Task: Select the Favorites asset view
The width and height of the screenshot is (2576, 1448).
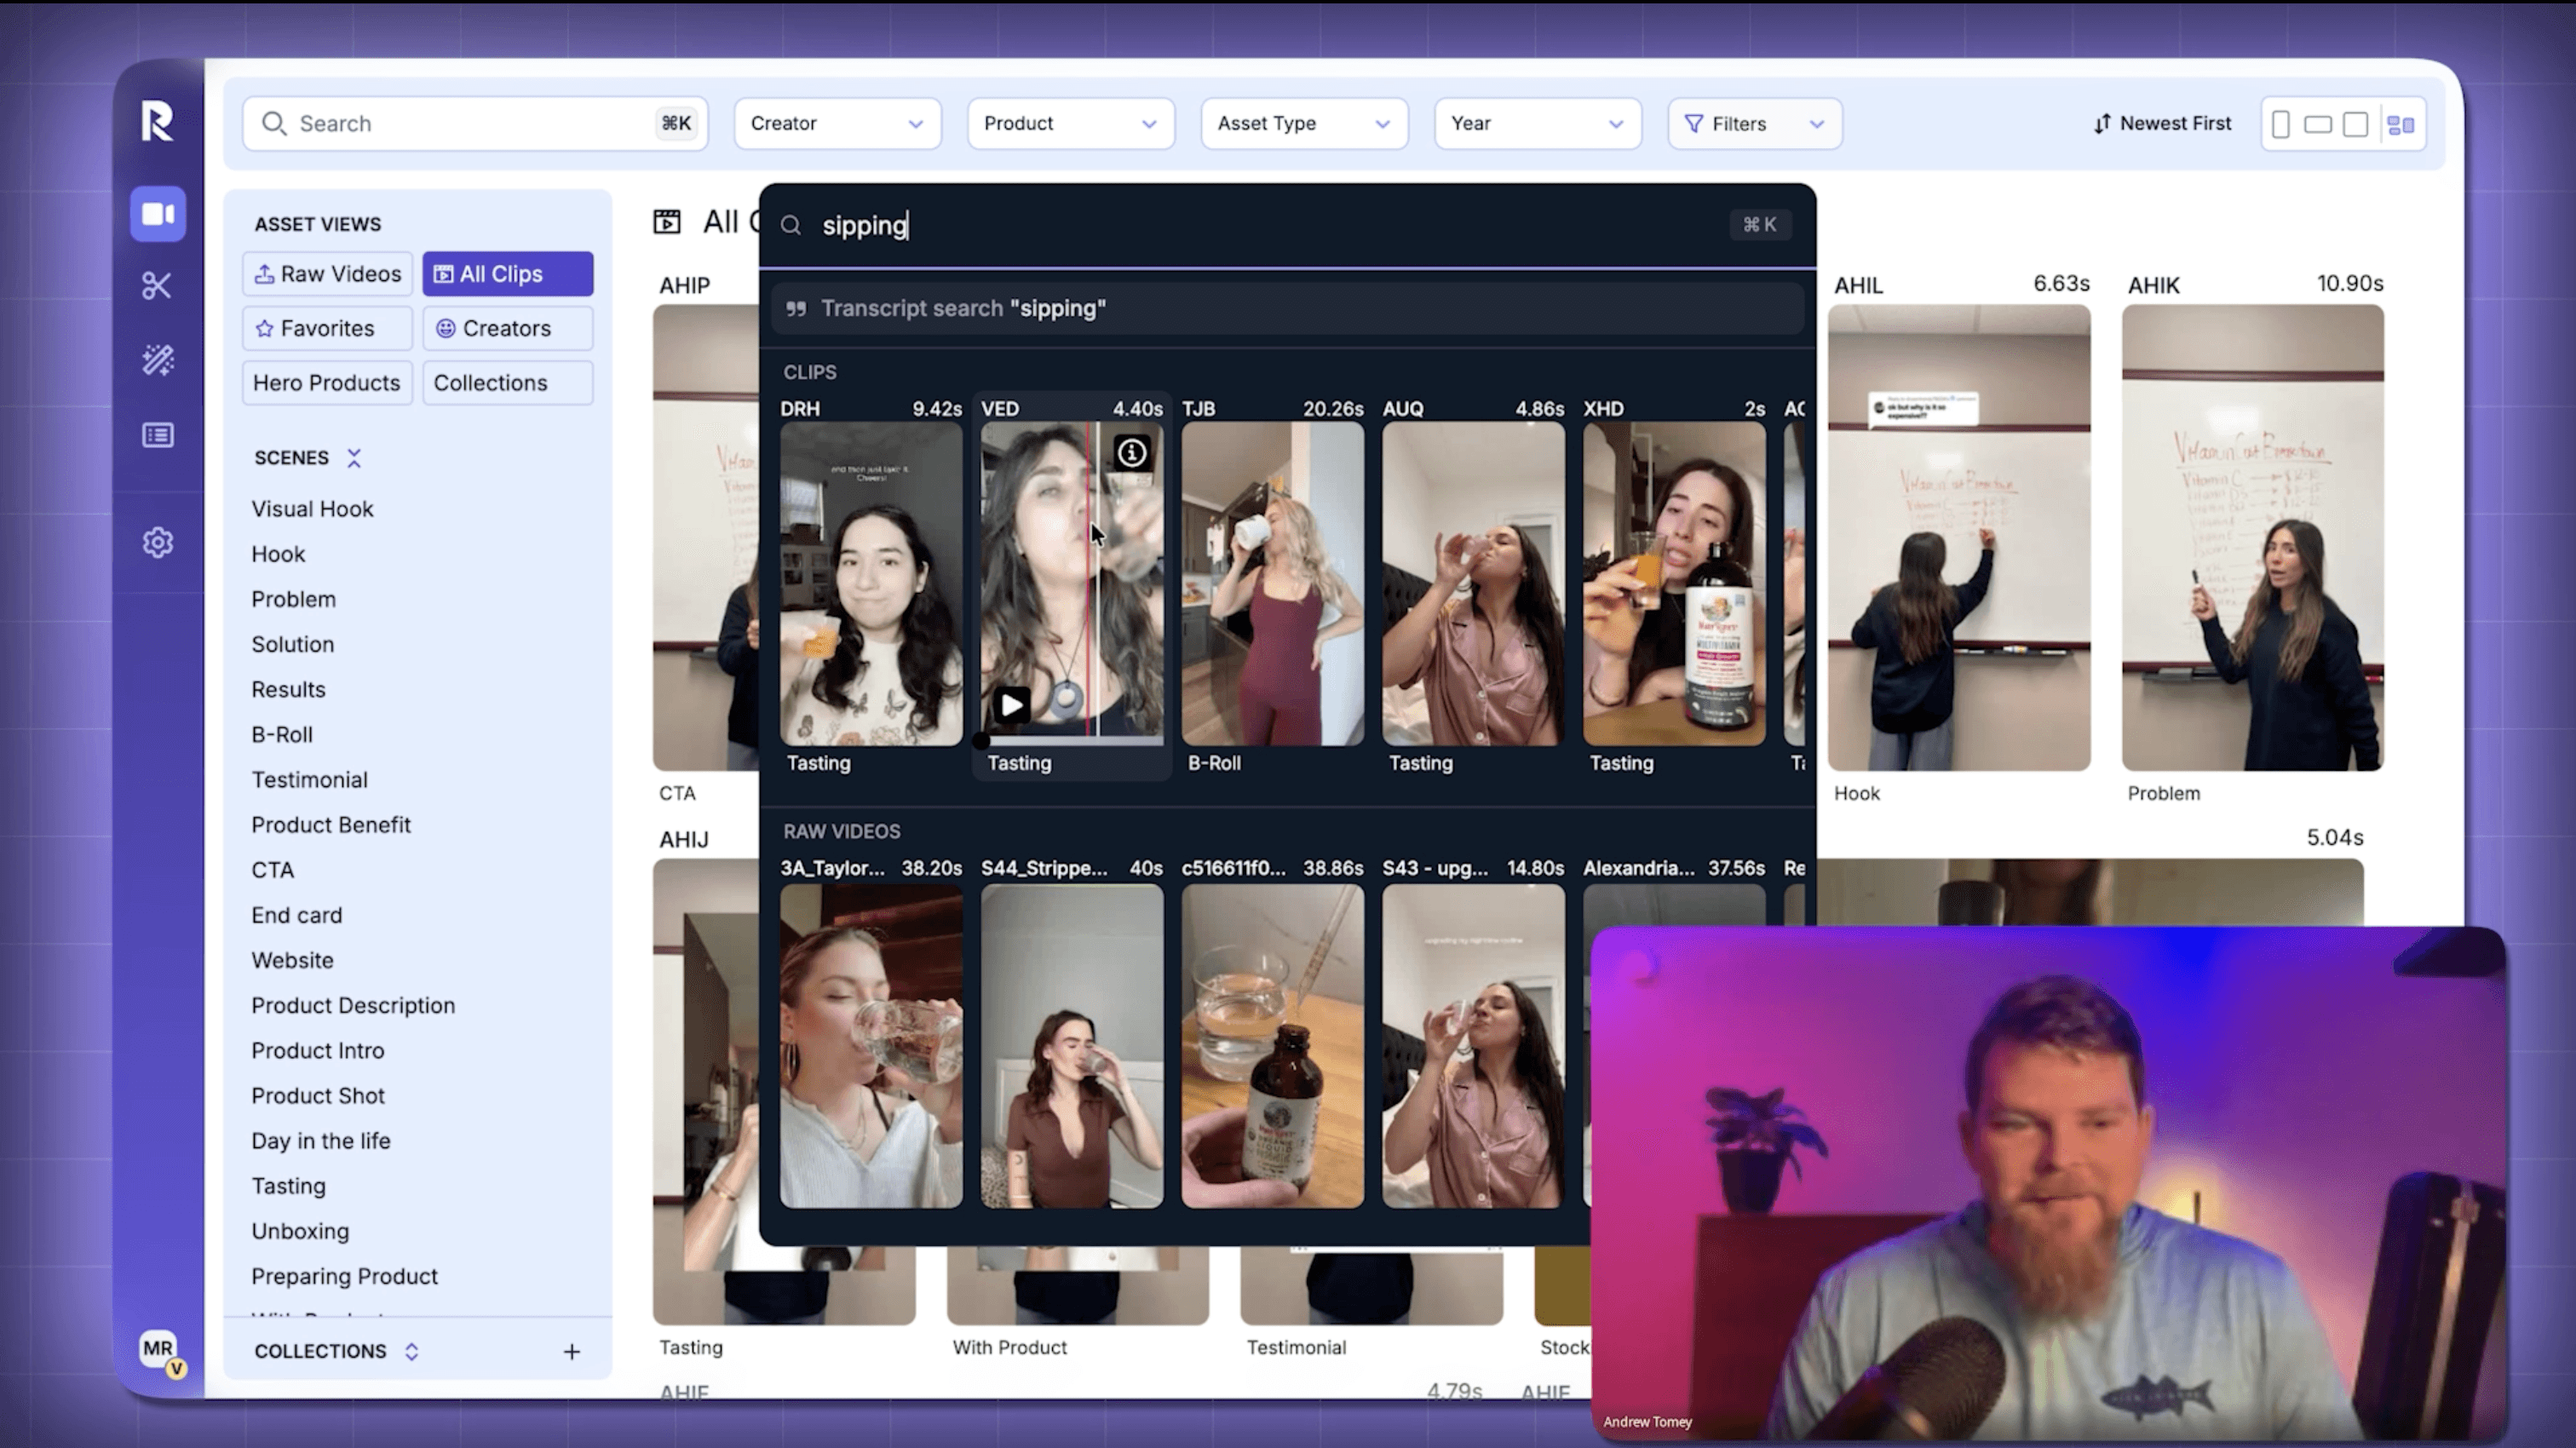Action: pos(327,328)
